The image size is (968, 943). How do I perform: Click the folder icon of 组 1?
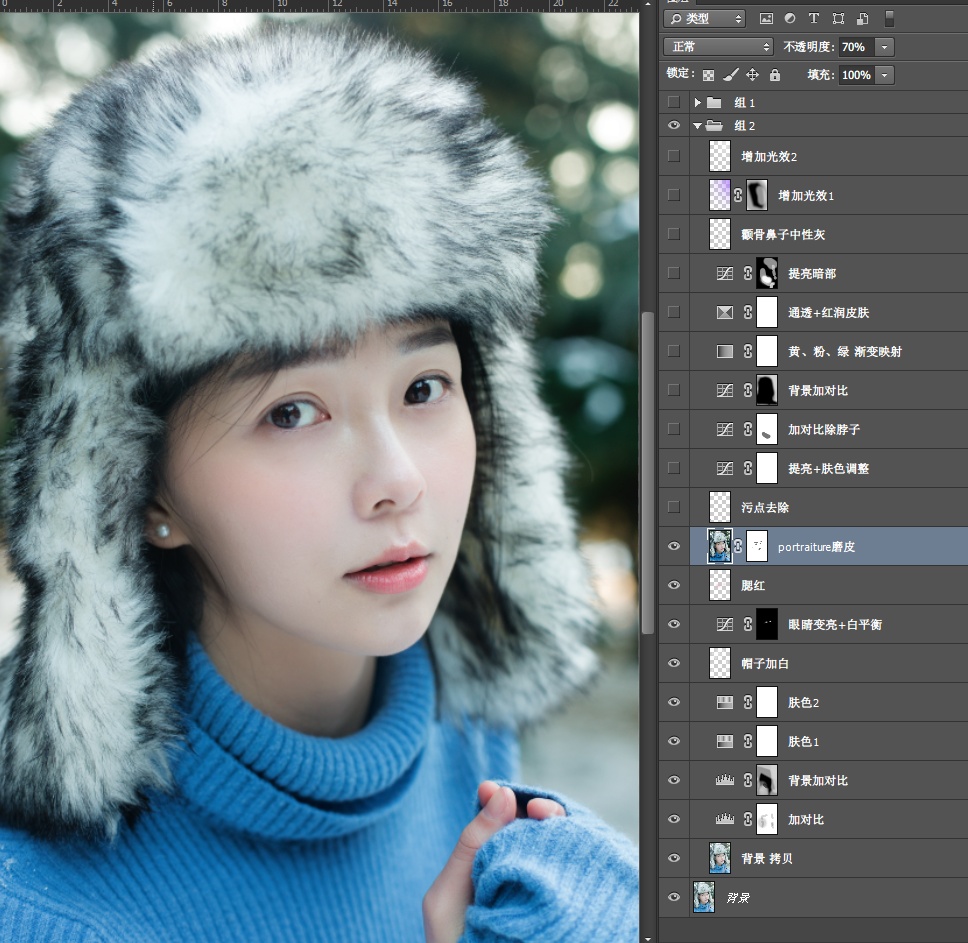click(x=714, y=102)
